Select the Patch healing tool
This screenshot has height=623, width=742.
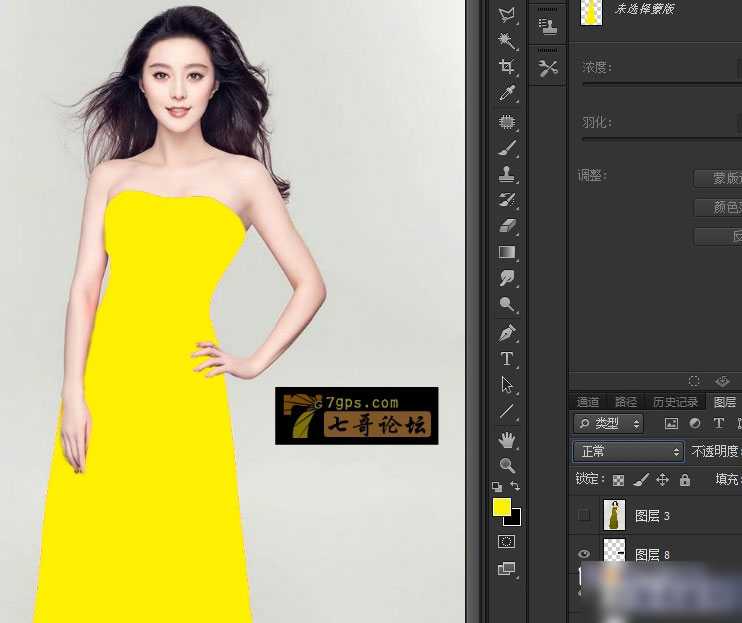(507, 122)
